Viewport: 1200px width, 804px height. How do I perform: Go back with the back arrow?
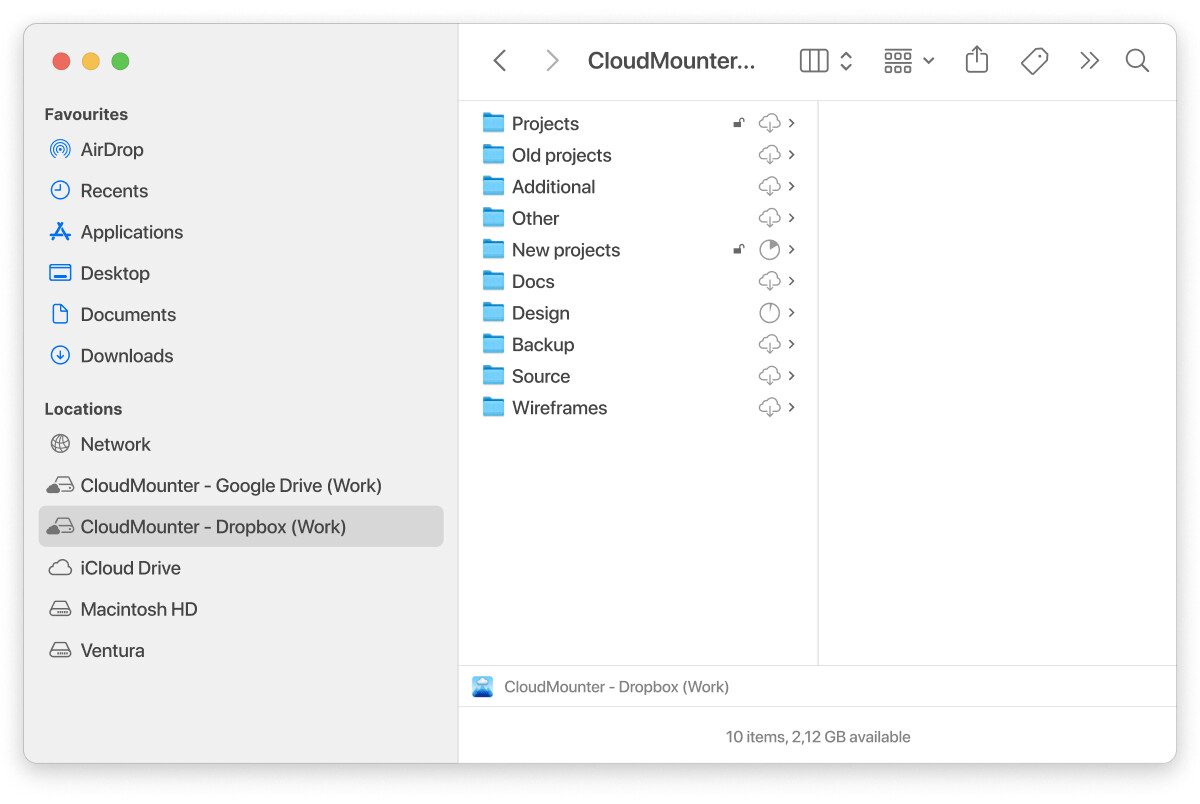point(500,61)
